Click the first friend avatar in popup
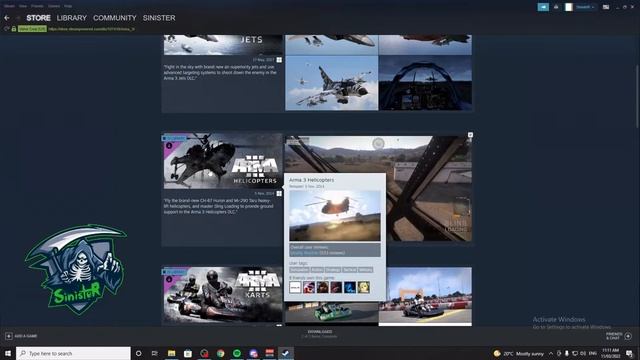 coord(295,287)
